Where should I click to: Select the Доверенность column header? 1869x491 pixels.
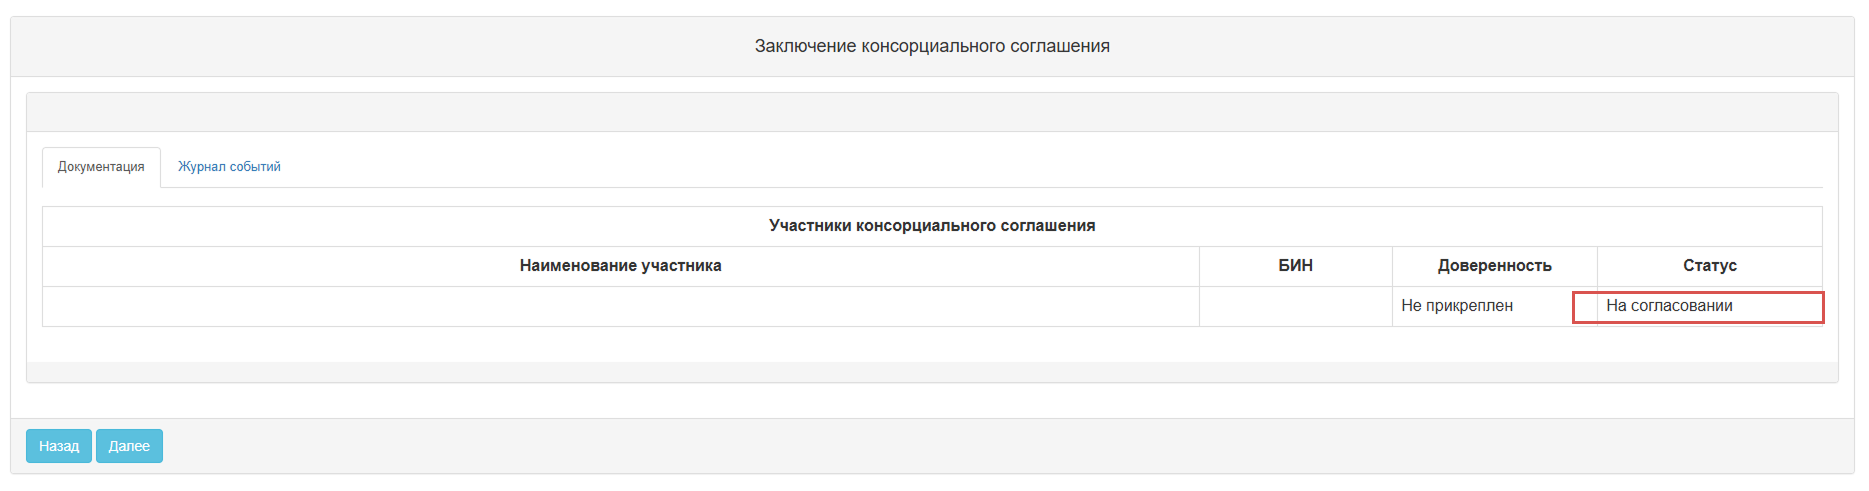click(x=1494, y=266)
